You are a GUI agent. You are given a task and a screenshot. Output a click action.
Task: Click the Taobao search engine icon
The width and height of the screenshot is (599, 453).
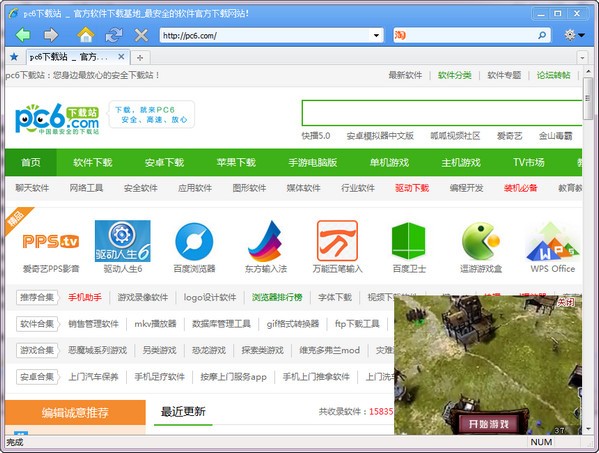pos(400,36)
